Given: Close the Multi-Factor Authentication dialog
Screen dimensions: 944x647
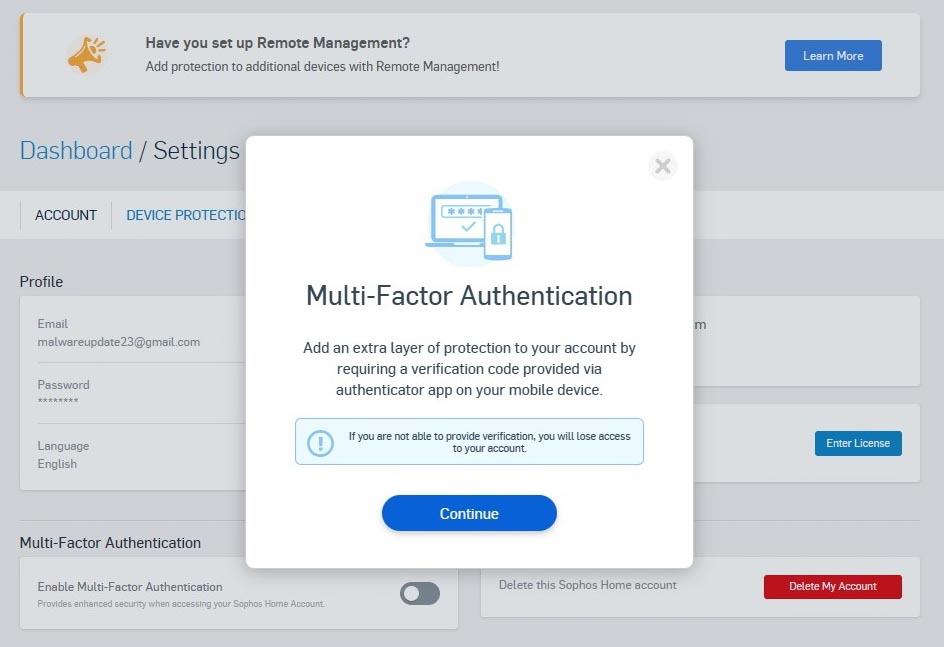Looking at the screenshot, I should click(662, 167).
